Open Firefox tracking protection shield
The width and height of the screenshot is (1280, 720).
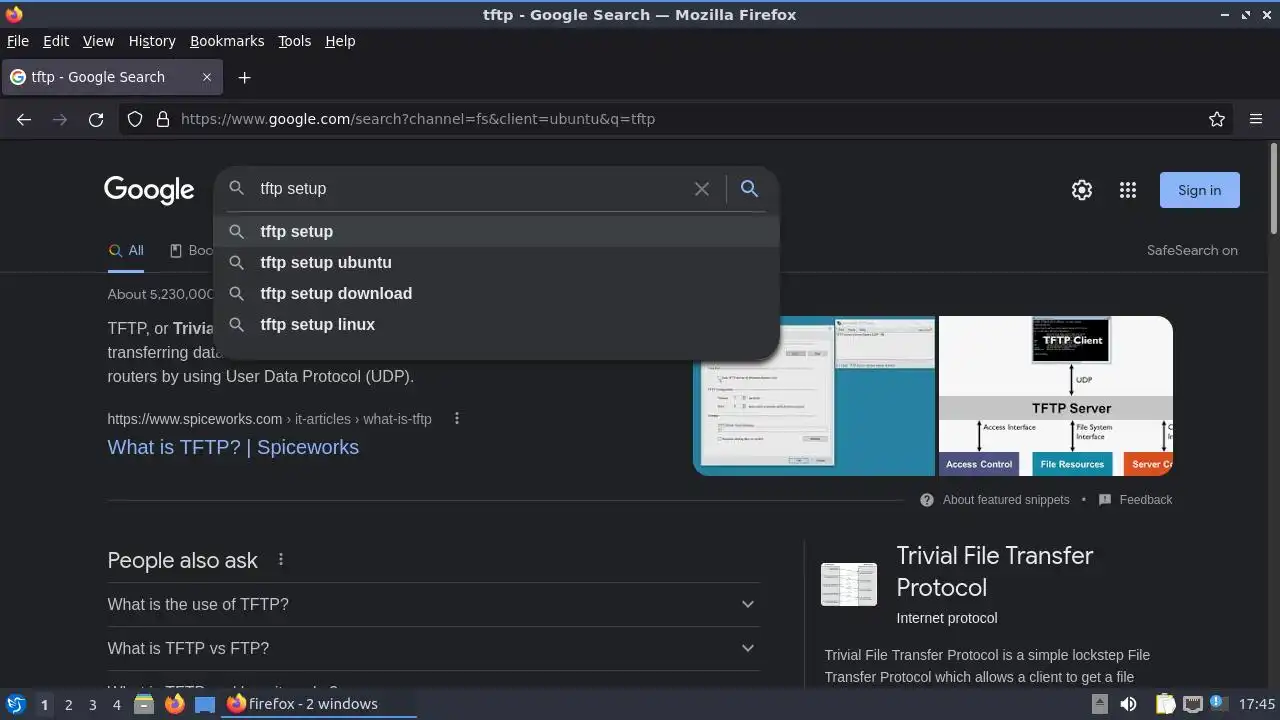(135, 119)
